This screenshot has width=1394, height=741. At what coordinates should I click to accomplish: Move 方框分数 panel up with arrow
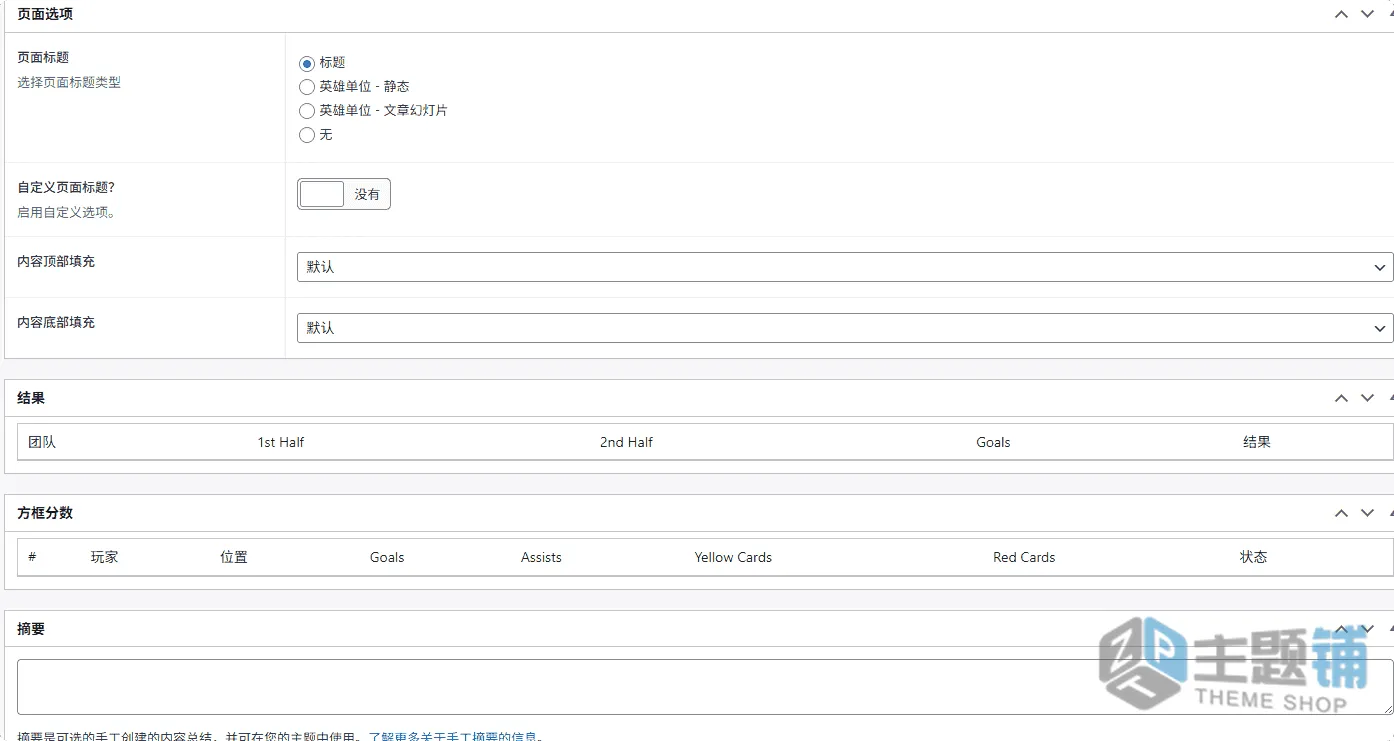click(x=1341, y=513)
